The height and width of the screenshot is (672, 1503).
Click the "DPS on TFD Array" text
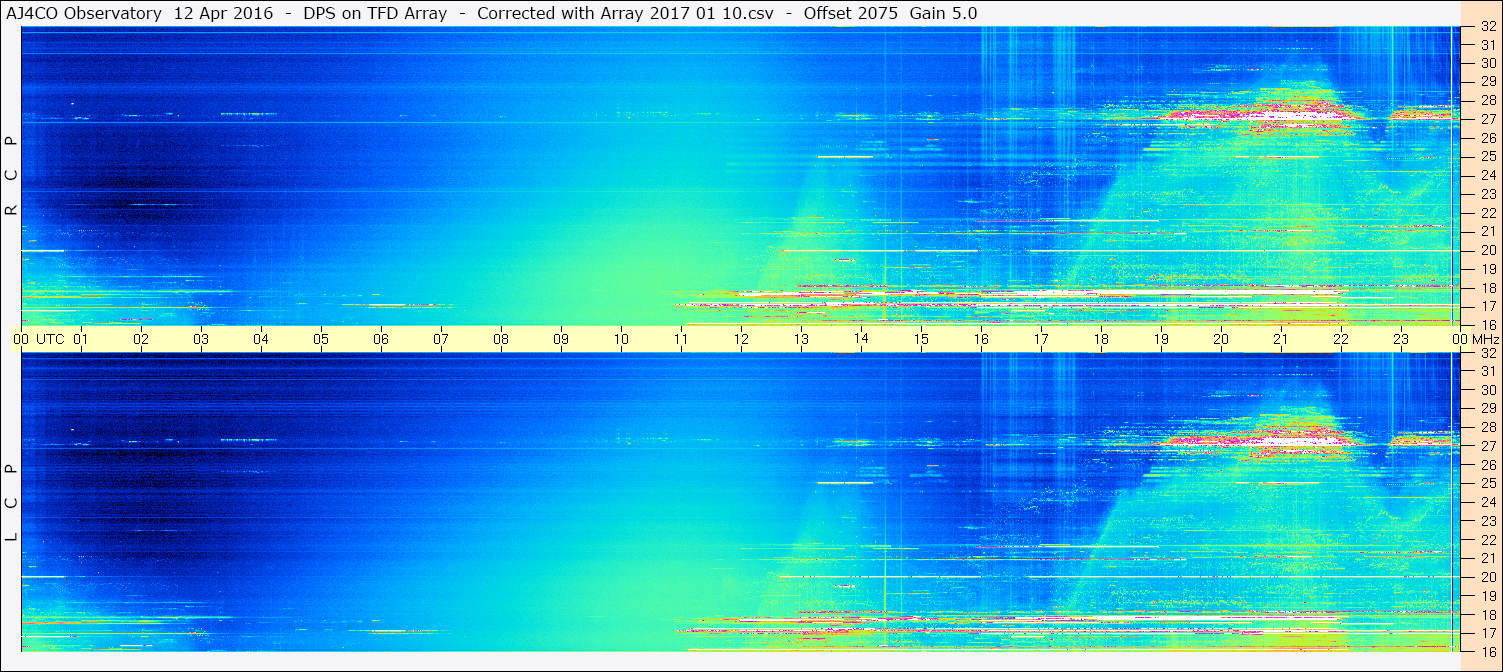[x=375, y=13]
